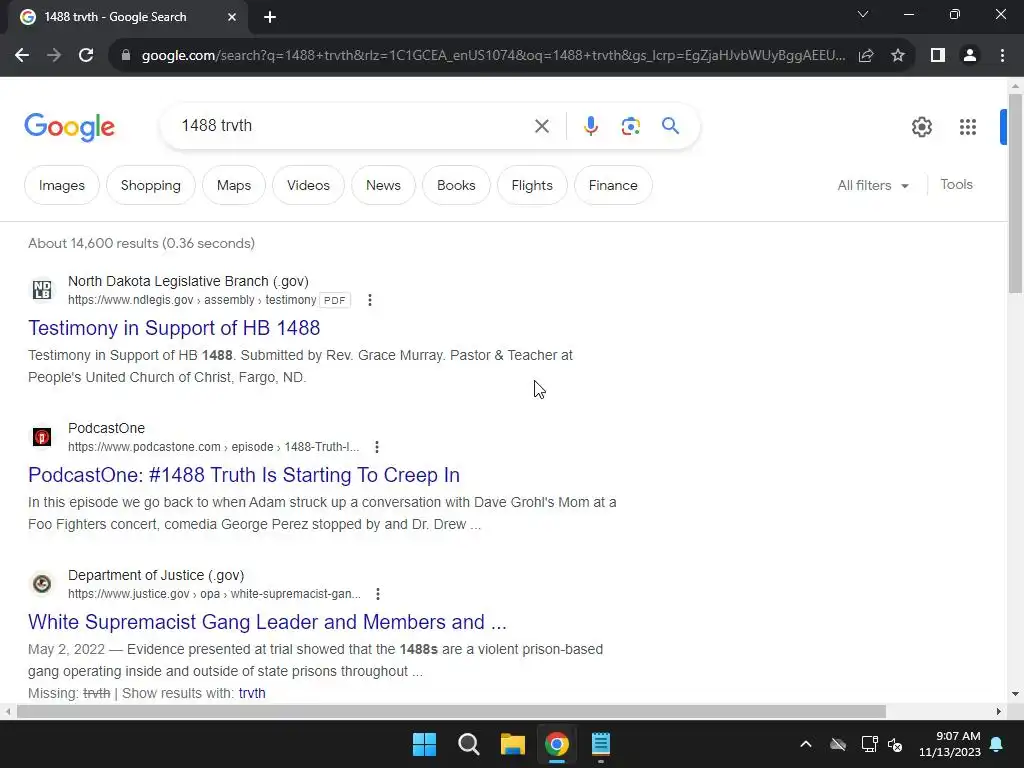Show results with trvth link
Screen dimensions: 1024x768
(x=252, y=694)
